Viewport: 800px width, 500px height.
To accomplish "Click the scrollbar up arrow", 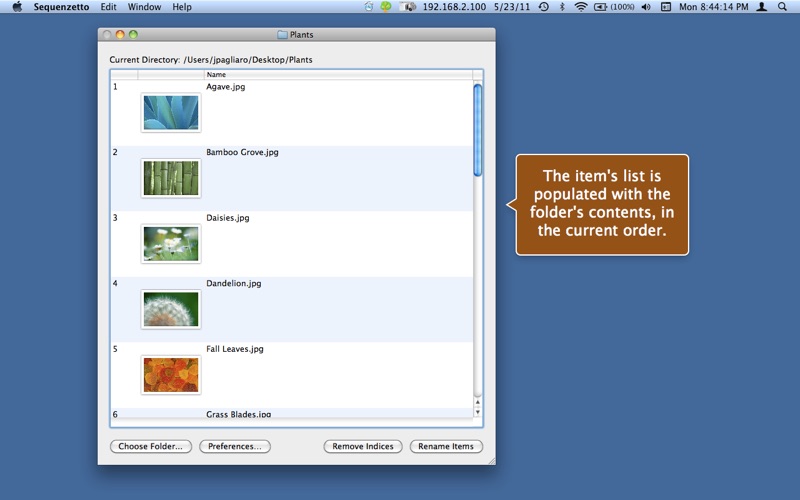I will [478, 403].
